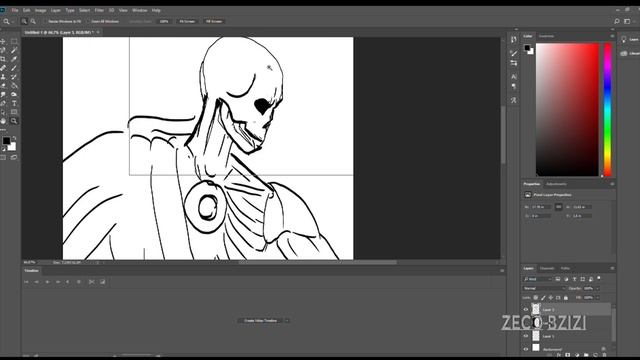Screen dimensions: 640x360
Task: Toggle Resize Windows to Fit checkbox
Action: click(44, 21)
